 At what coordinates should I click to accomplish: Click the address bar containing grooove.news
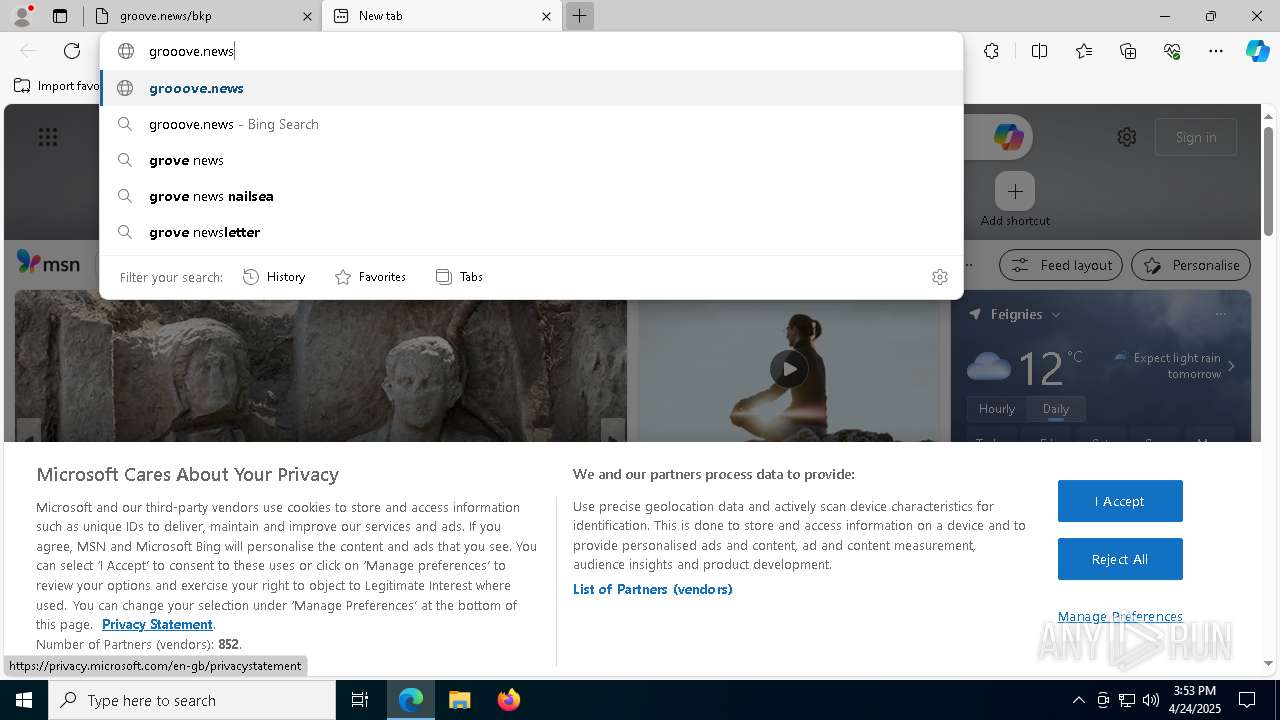[x=530, y=51]
